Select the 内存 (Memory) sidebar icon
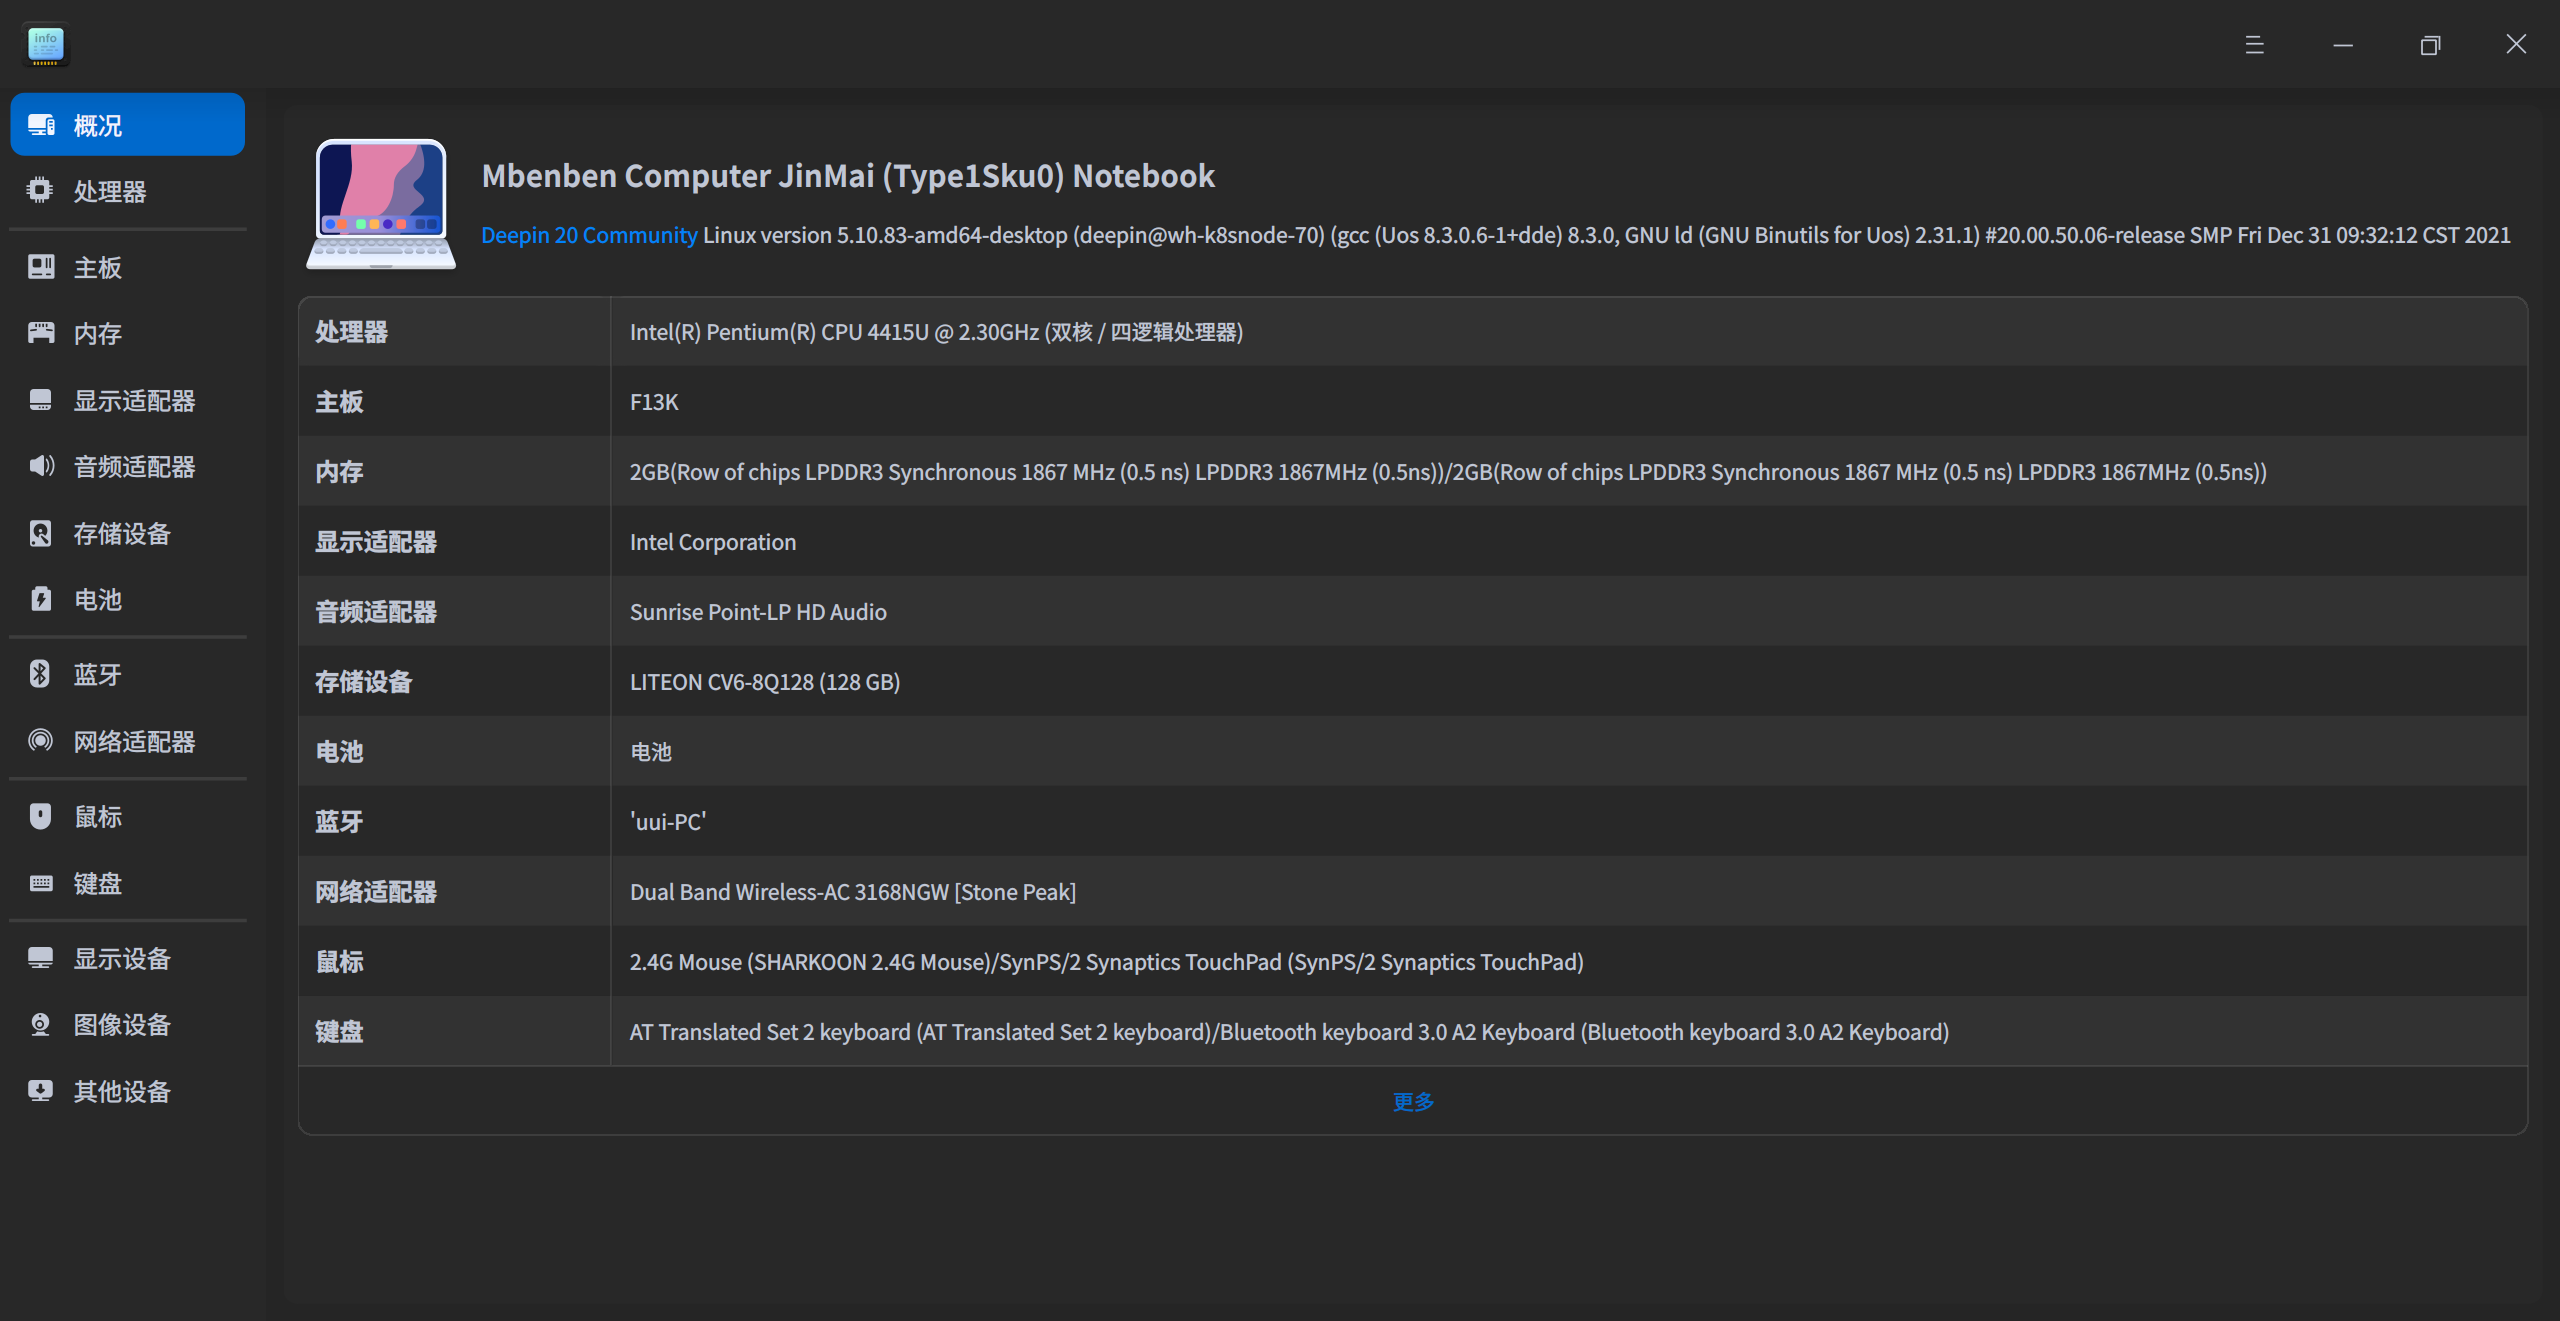 pos(40,333)
